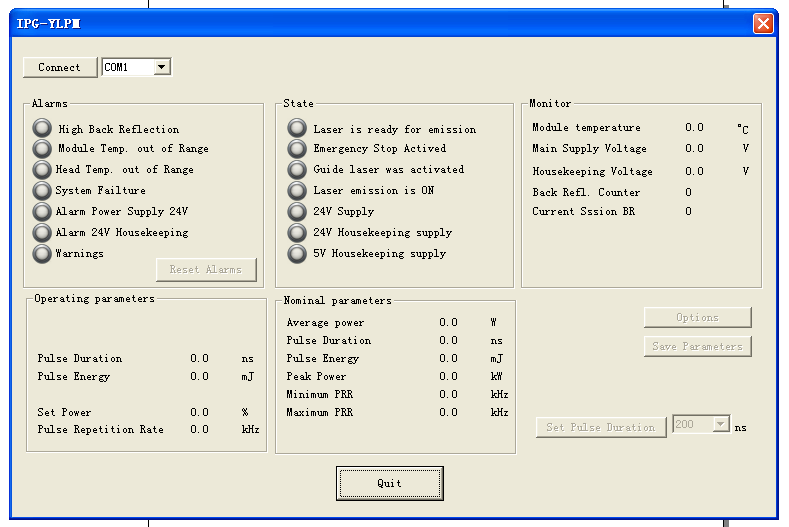789x527 pixels.
Task: Click the Peak Power label
Action: [x=316, y=377]
